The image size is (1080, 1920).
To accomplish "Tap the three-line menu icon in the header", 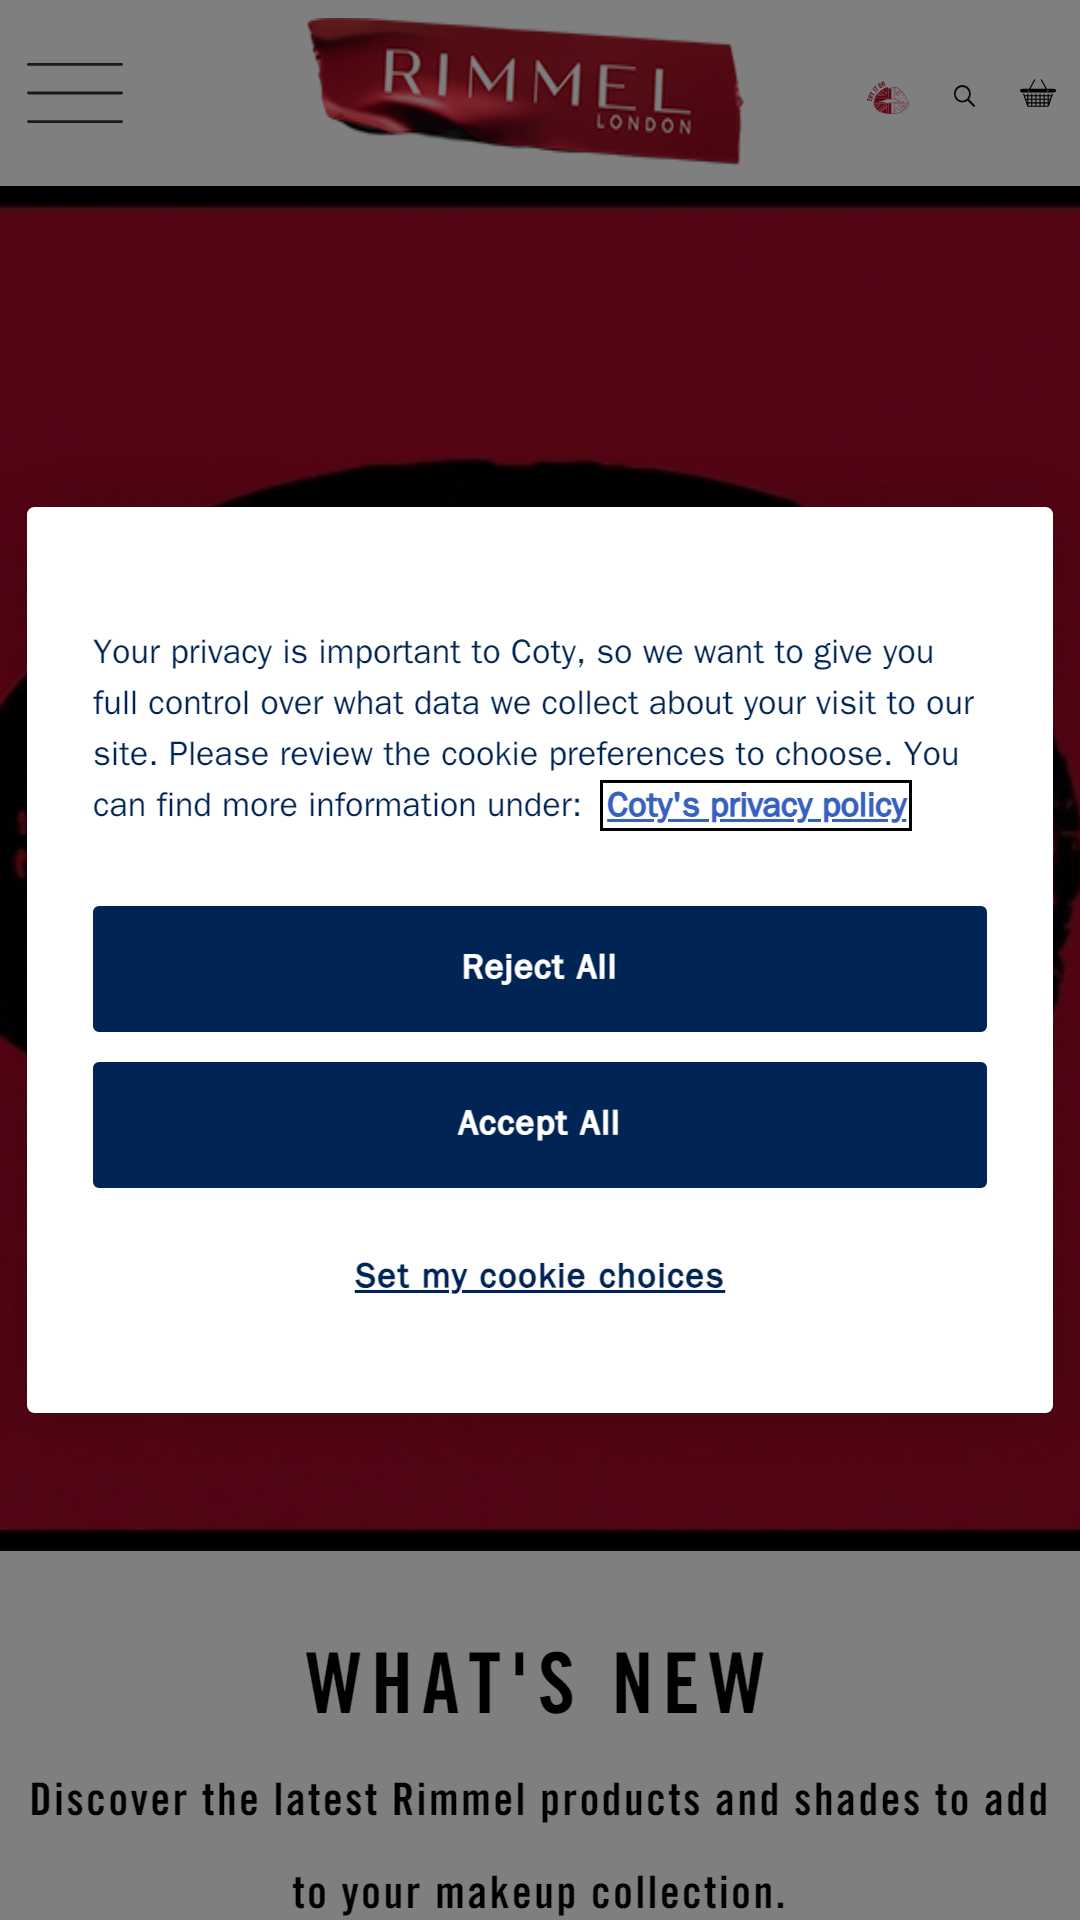I will 75,93.
